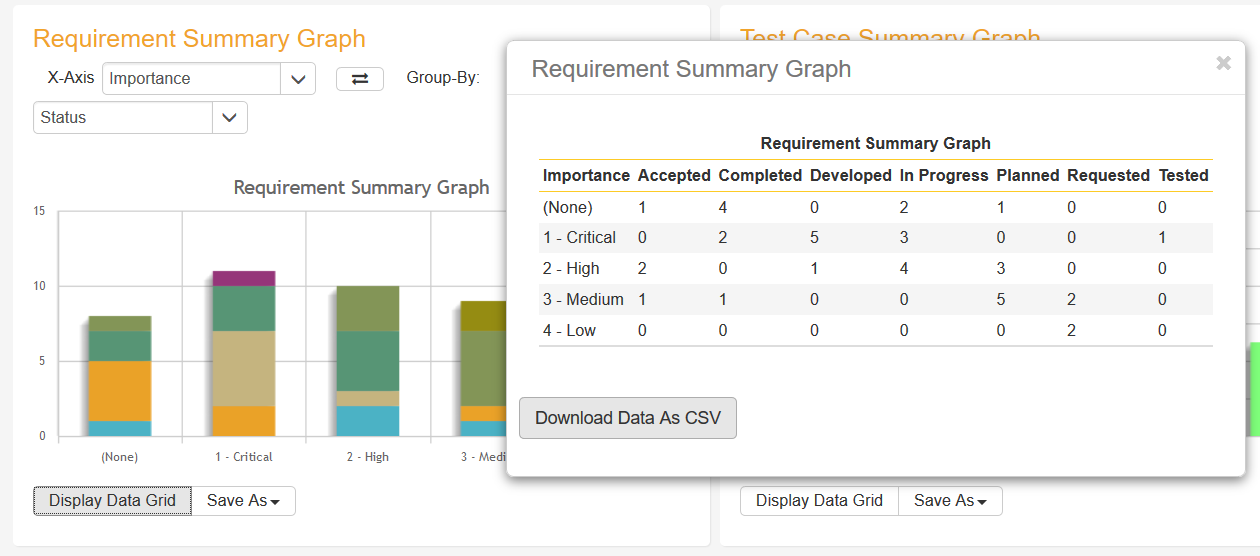Click the green bar in Test Case graph
1260x556 pixels.
tap(1254, 389)
